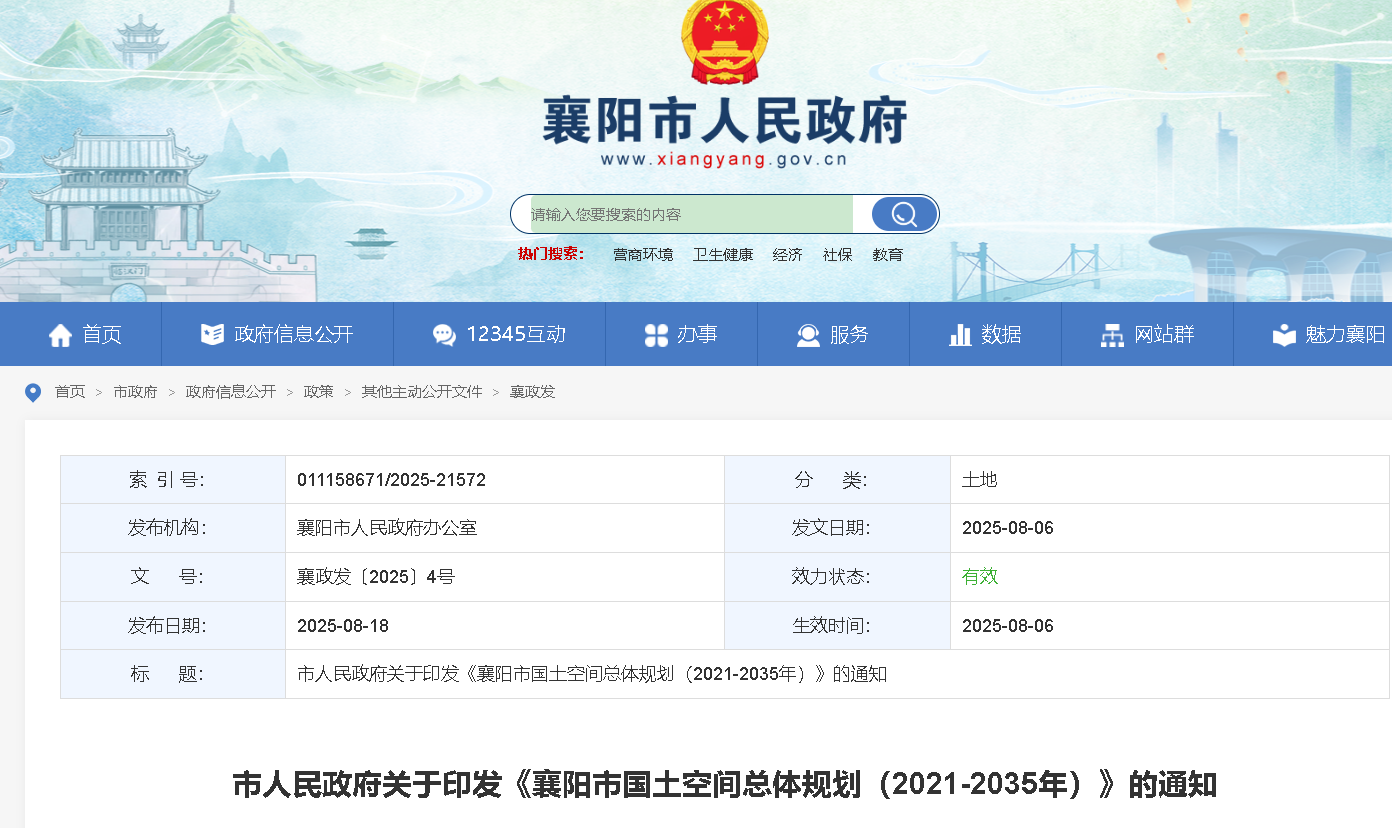The image size is (1392, 828).
Task: Select the 卫生健康 hot search link
Action: pos(723,255)
